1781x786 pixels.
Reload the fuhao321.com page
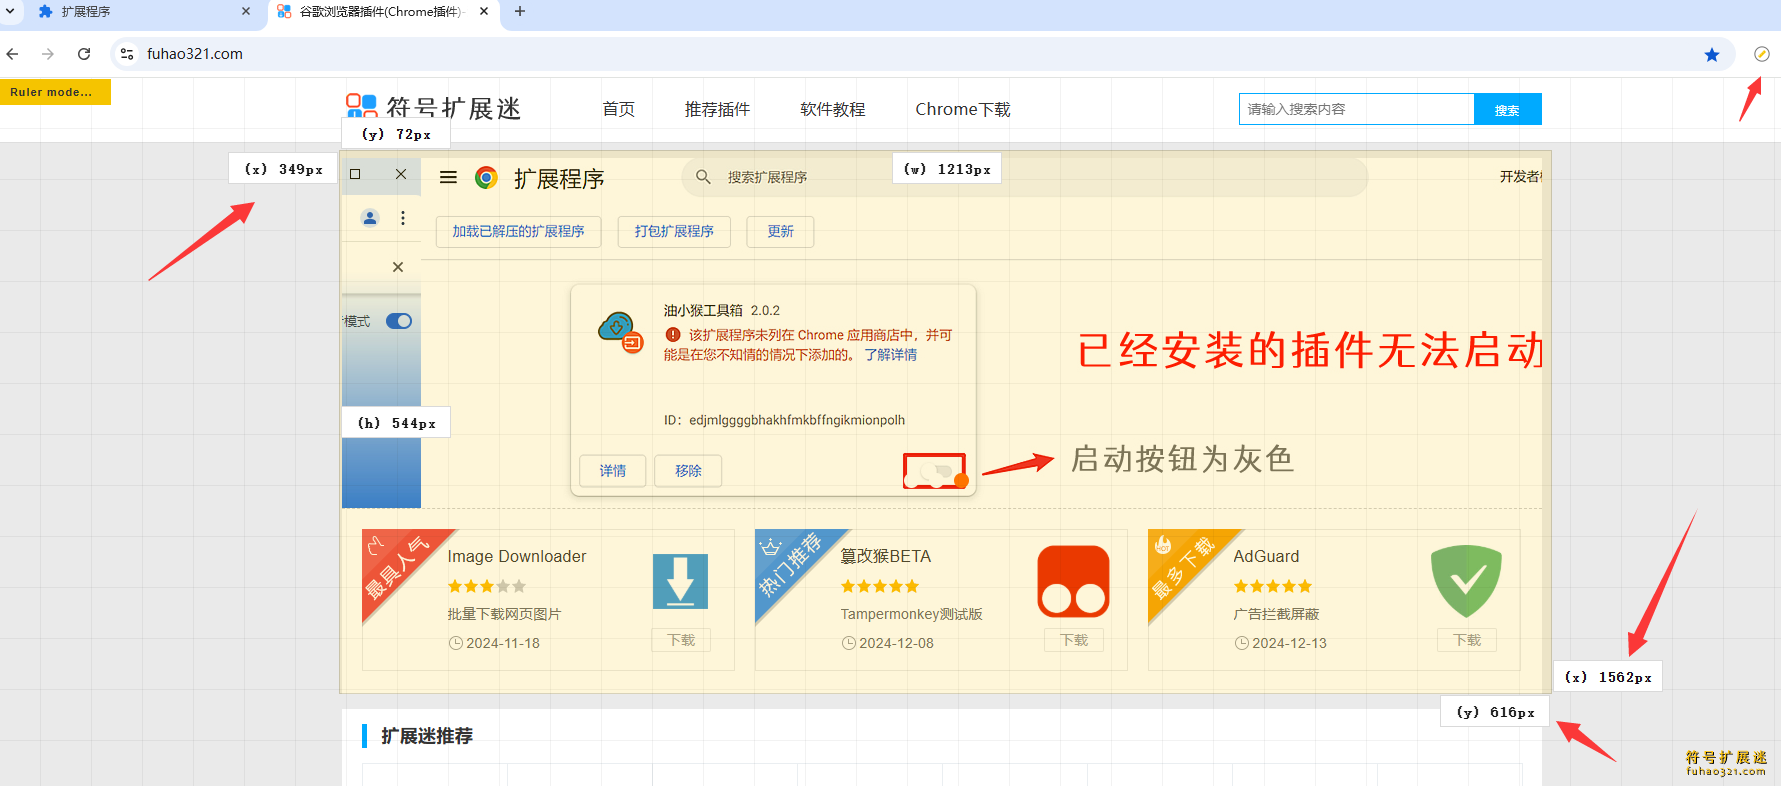[84, 54]
